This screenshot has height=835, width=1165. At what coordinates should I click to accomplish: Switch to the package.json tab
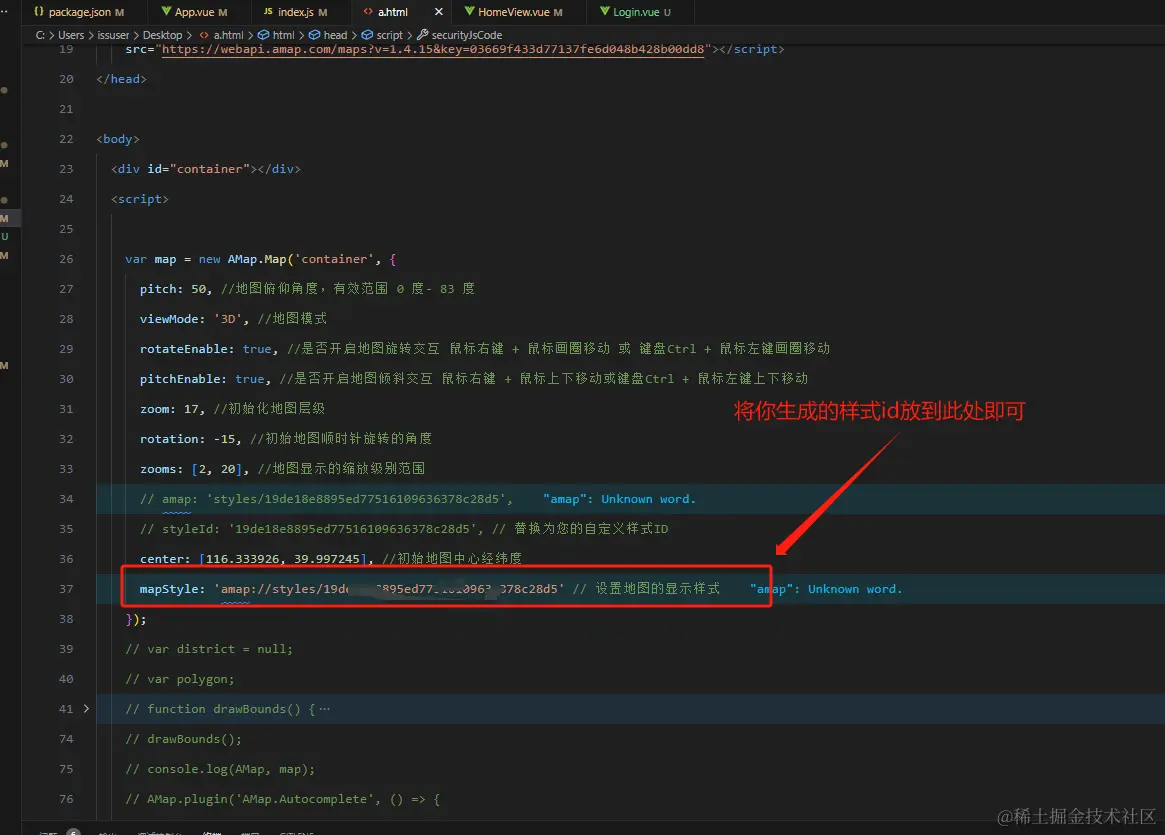(x=79, y=12)
